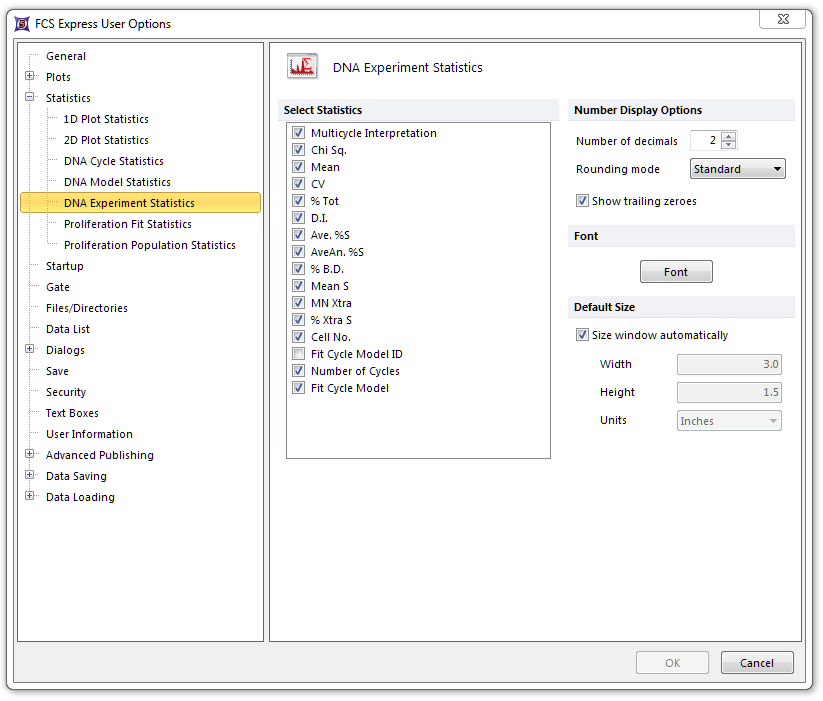Open the Rounding mode dropdown
Viewport: 823px width, 701px height.
click(x=738, y=169)
